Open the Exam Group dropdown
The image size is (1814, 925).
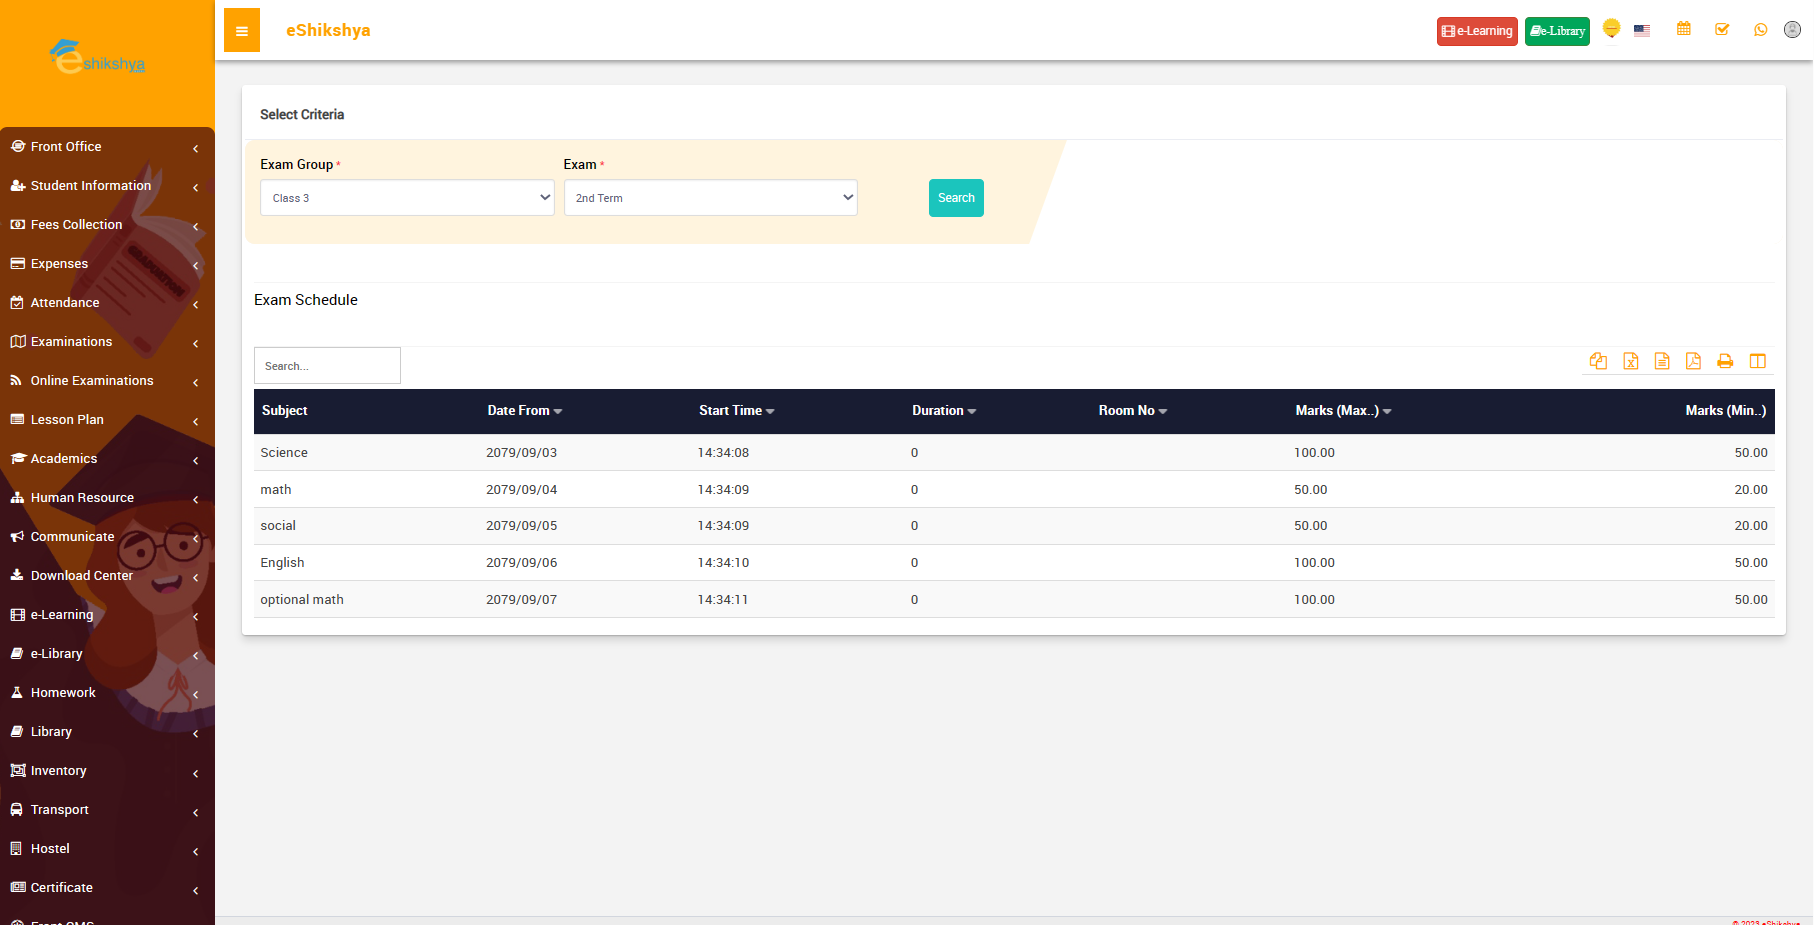(407, 198)
